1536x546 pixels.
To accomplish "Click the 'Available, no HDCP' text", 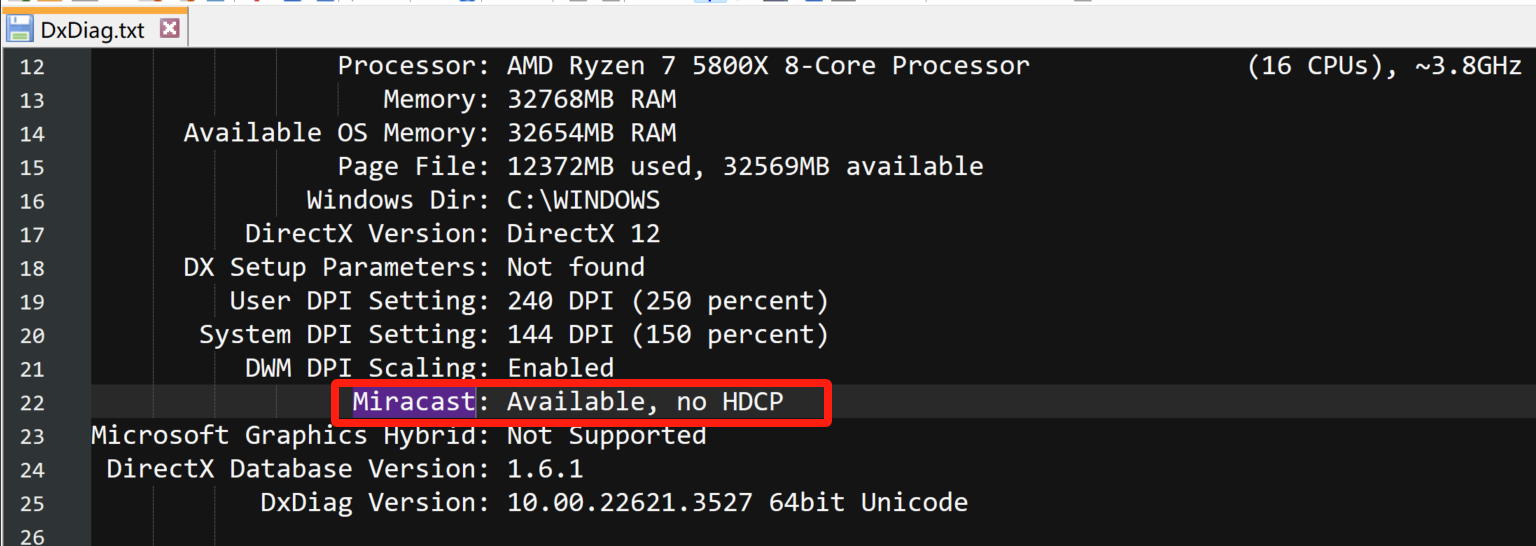I will tap(645, 402).
